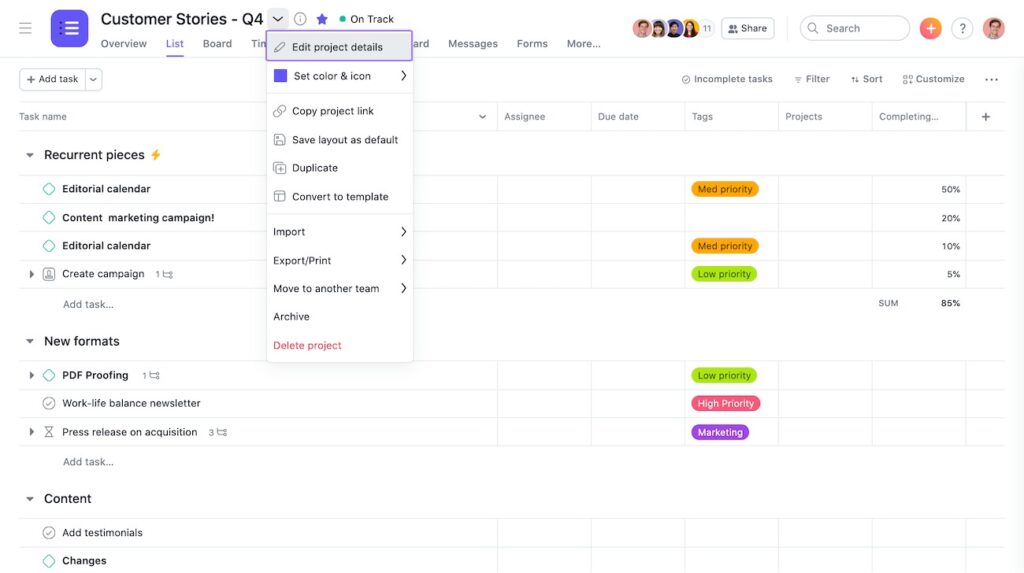Click the orange plus quick-add button
The height and width of the screenshot is (573, 1024).
930,28
